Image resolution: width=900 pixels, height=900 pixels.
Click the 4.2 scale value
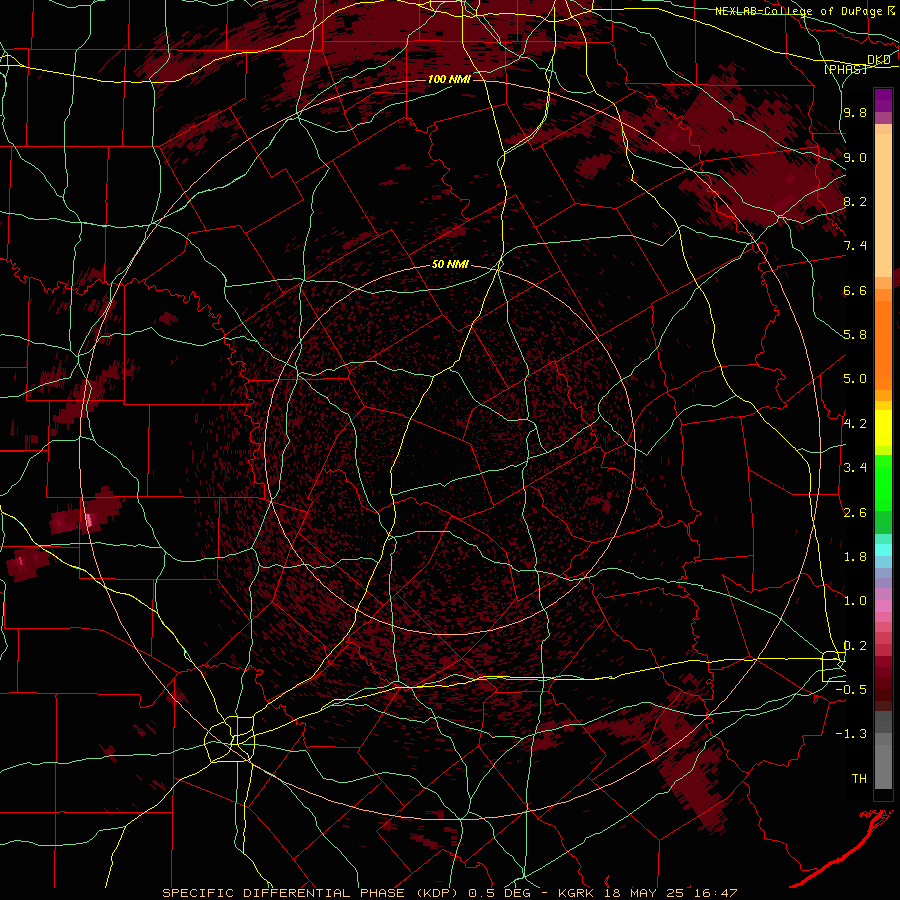click(855, 424)
